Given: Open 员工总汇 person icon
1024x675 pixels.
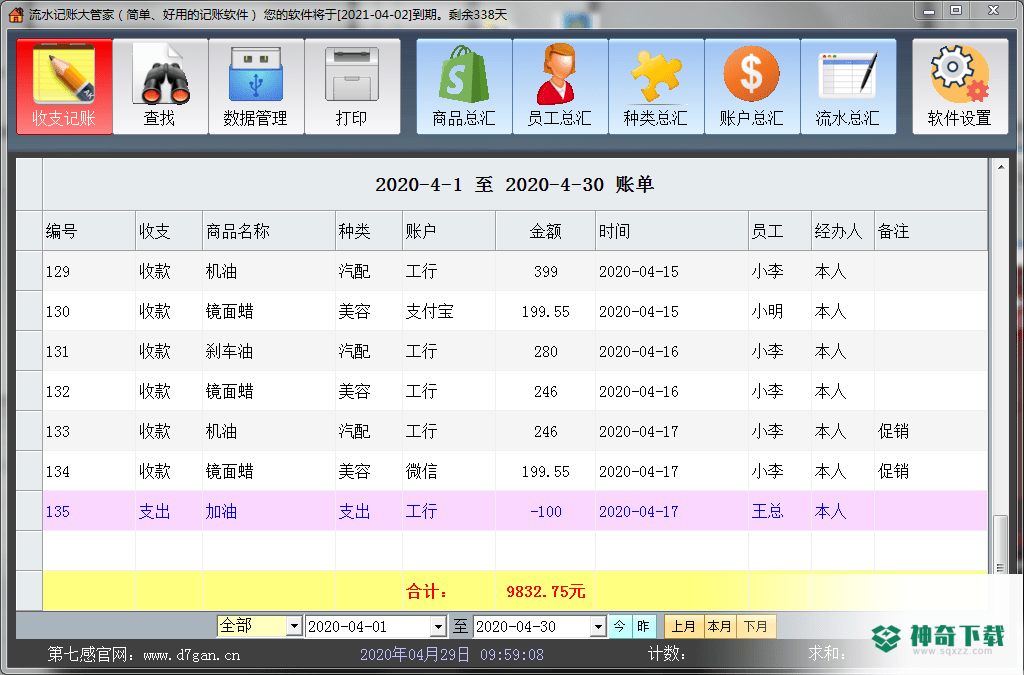Looking at the screenshot, I should pyautogui.click(x=560, y=86).
